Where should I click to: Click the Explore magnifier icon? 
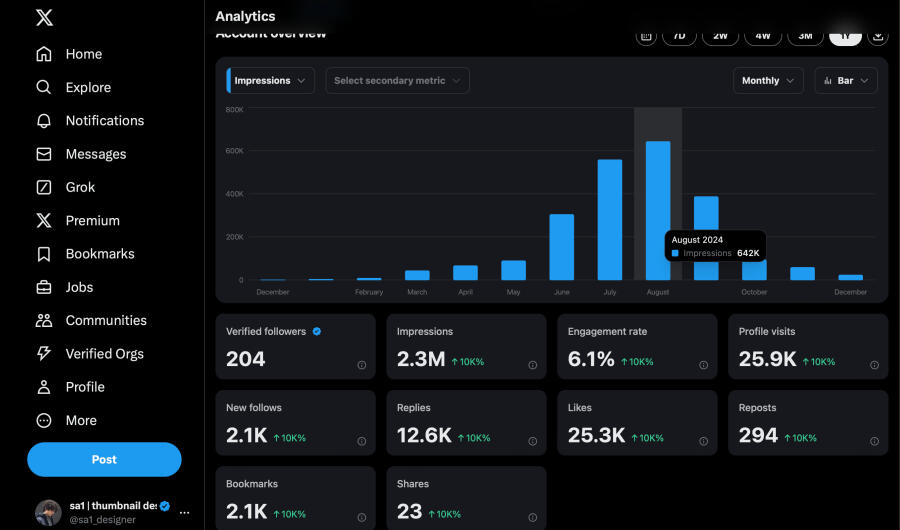(44, 87)
